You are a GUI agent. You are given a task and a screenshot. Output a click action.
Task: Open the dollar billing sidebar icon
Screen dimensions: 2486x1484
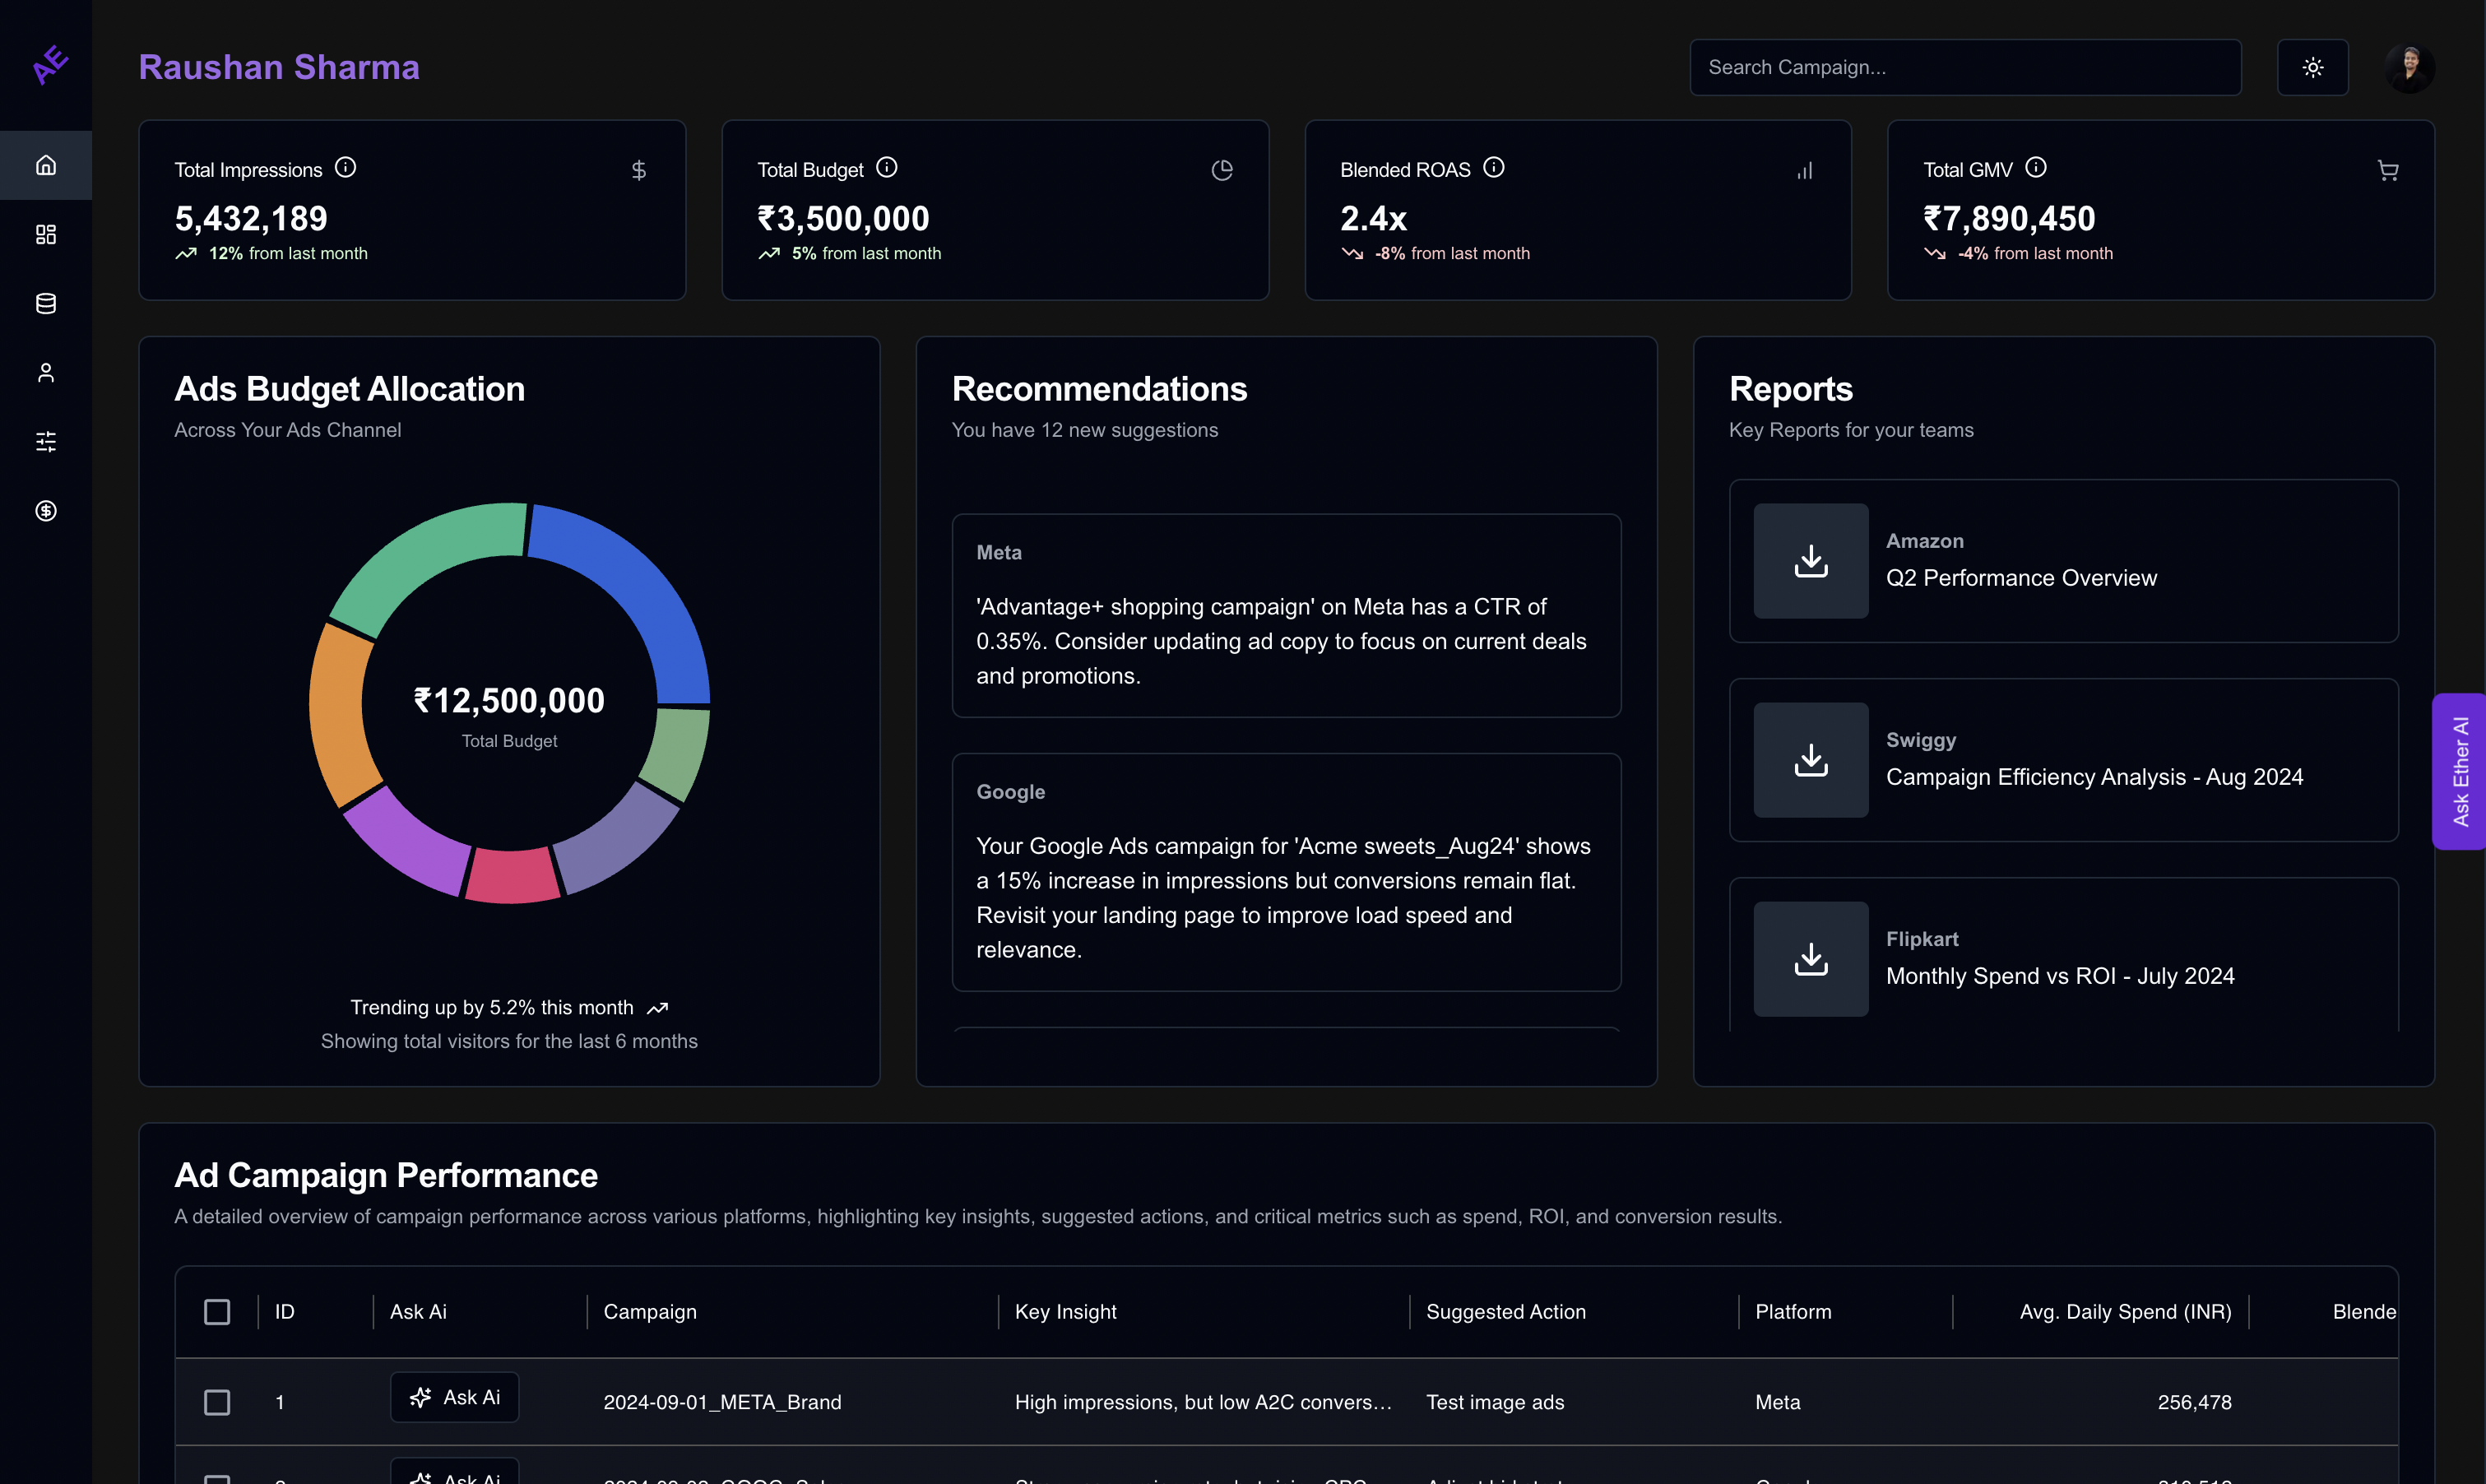tap(46, 511)
